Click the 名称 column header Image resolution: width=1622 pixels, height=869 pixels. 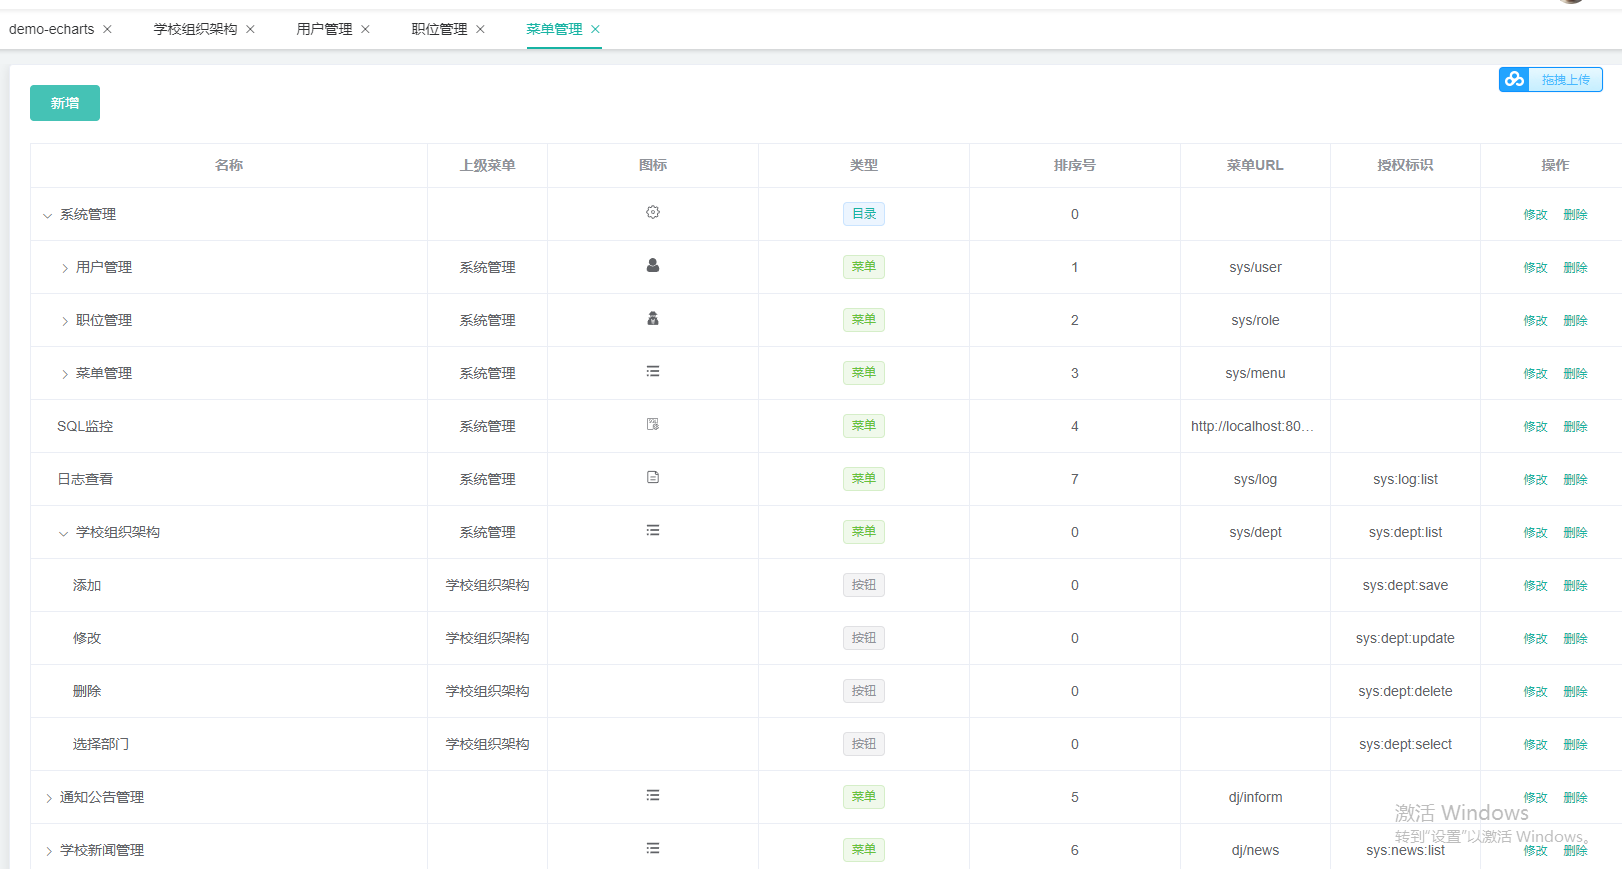pyautogui.click(x=229, y=166)
